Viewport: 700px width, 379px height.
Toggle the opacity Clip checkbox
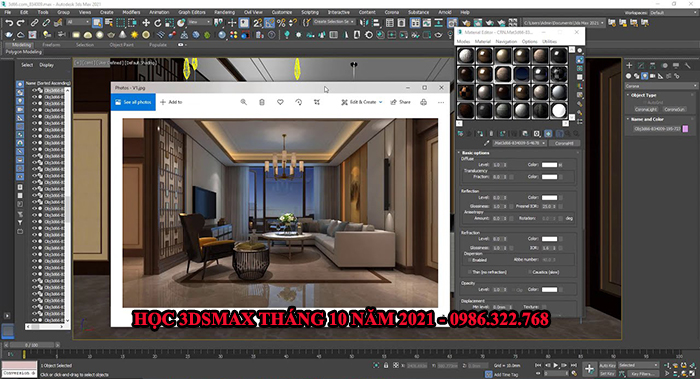pos(513,290)
